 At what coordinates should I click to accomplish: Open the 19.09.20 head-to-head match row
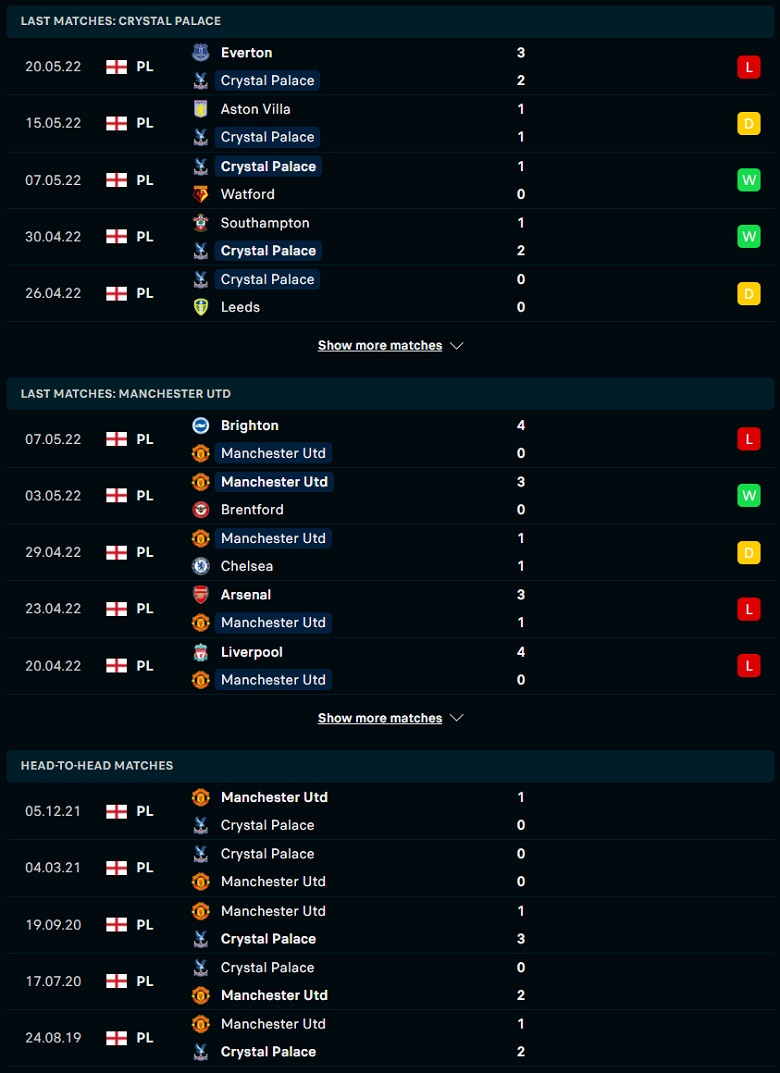tap(390, 925)
